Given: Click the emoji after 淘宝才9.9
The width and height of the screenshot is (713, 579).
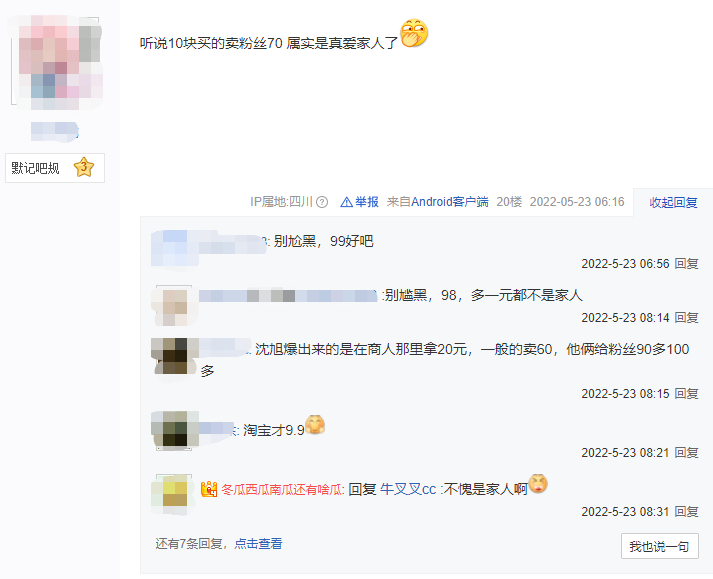Looking at the screenshot, I should 315,425.
